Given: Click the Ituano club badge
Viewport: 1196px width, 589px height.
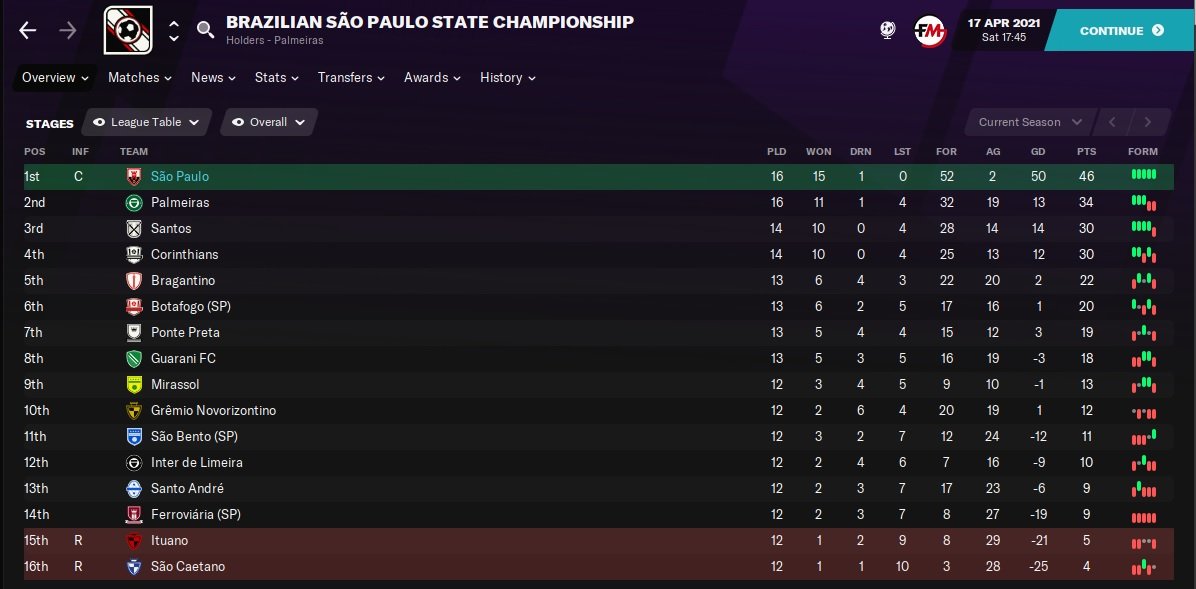Looking at the screenshot, I should click(x=134, y=541).
